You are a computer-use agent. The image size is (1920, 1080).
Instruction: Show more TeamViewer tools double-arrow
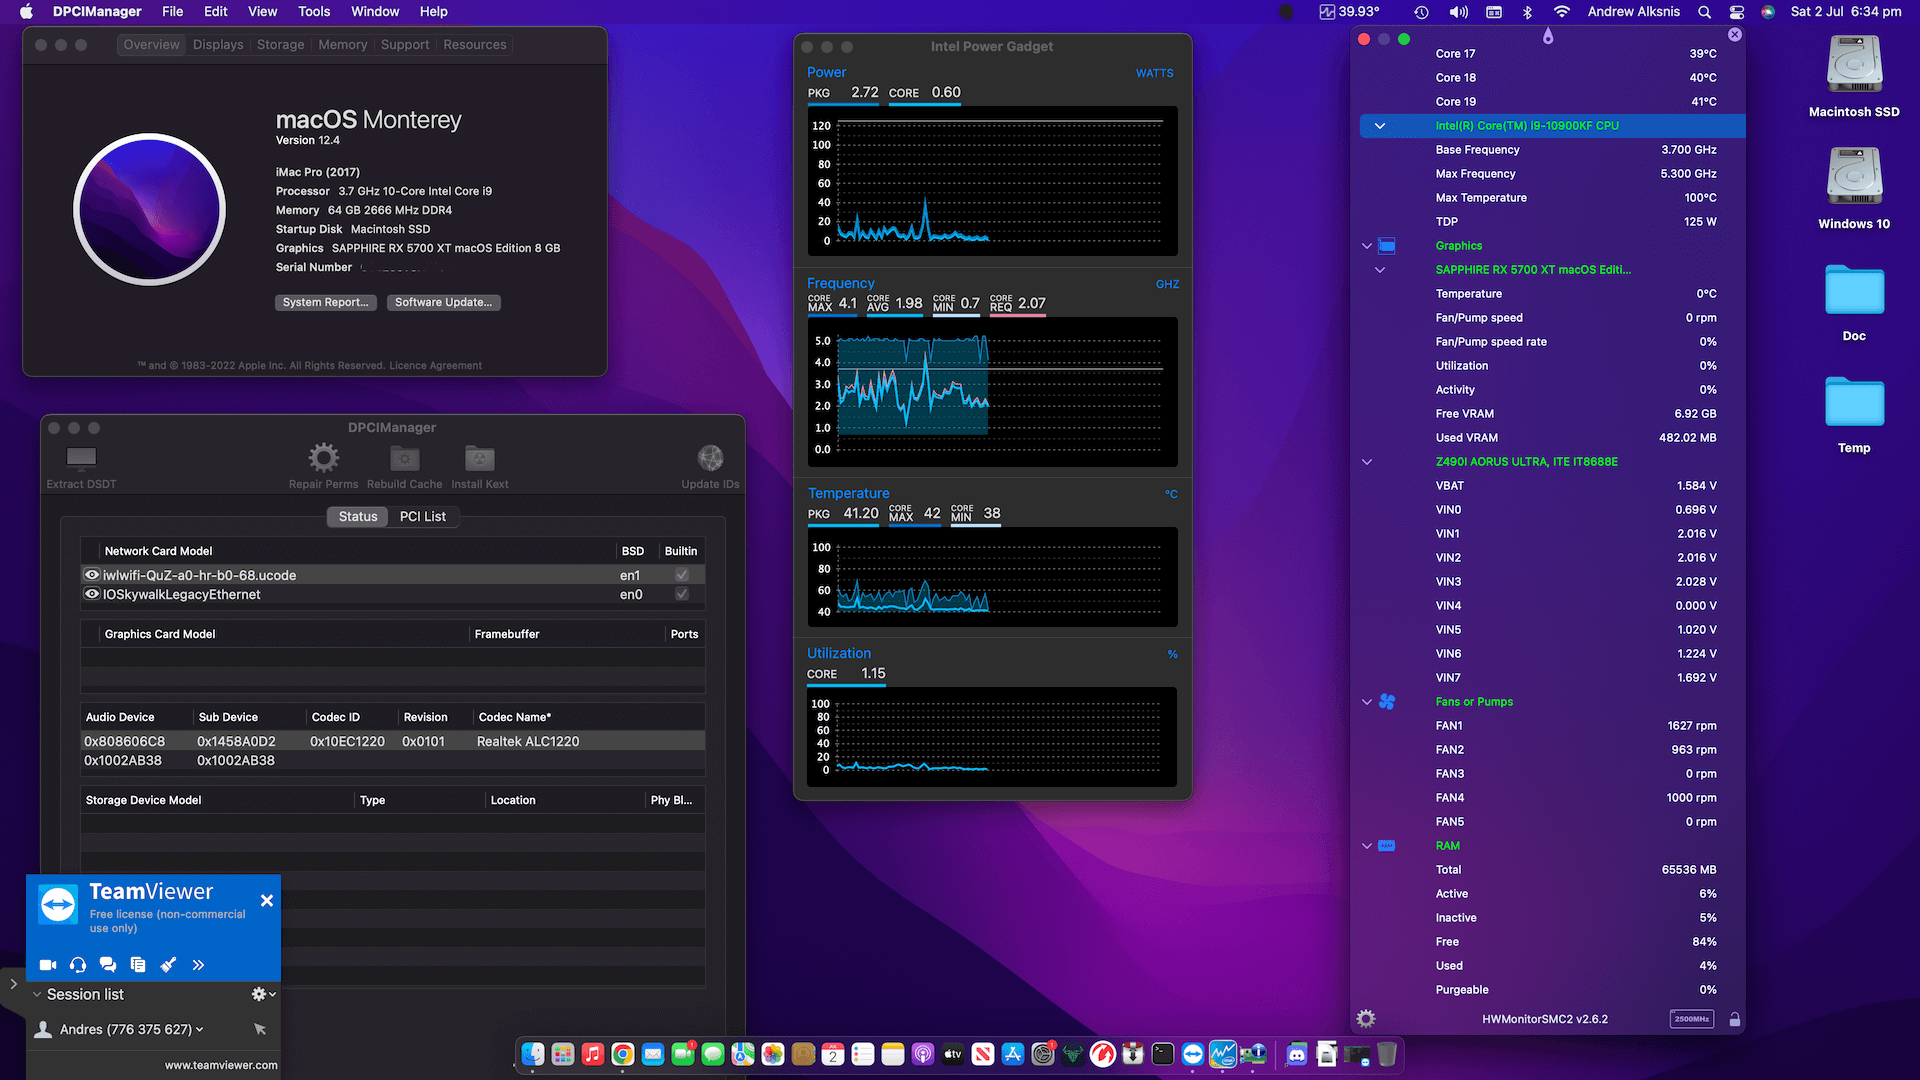click(198, 965)
